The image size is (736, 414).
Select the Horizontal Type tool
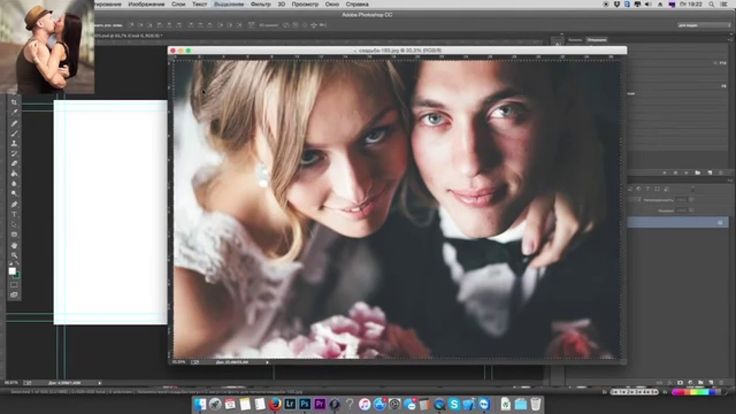pos(14,214)
